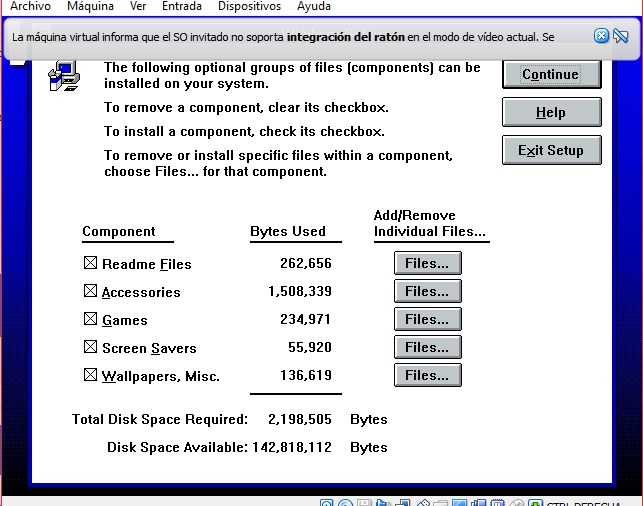643x506 pixels.
Task: Uncheck Screen Savers component
Action: (x=90, y=348)
